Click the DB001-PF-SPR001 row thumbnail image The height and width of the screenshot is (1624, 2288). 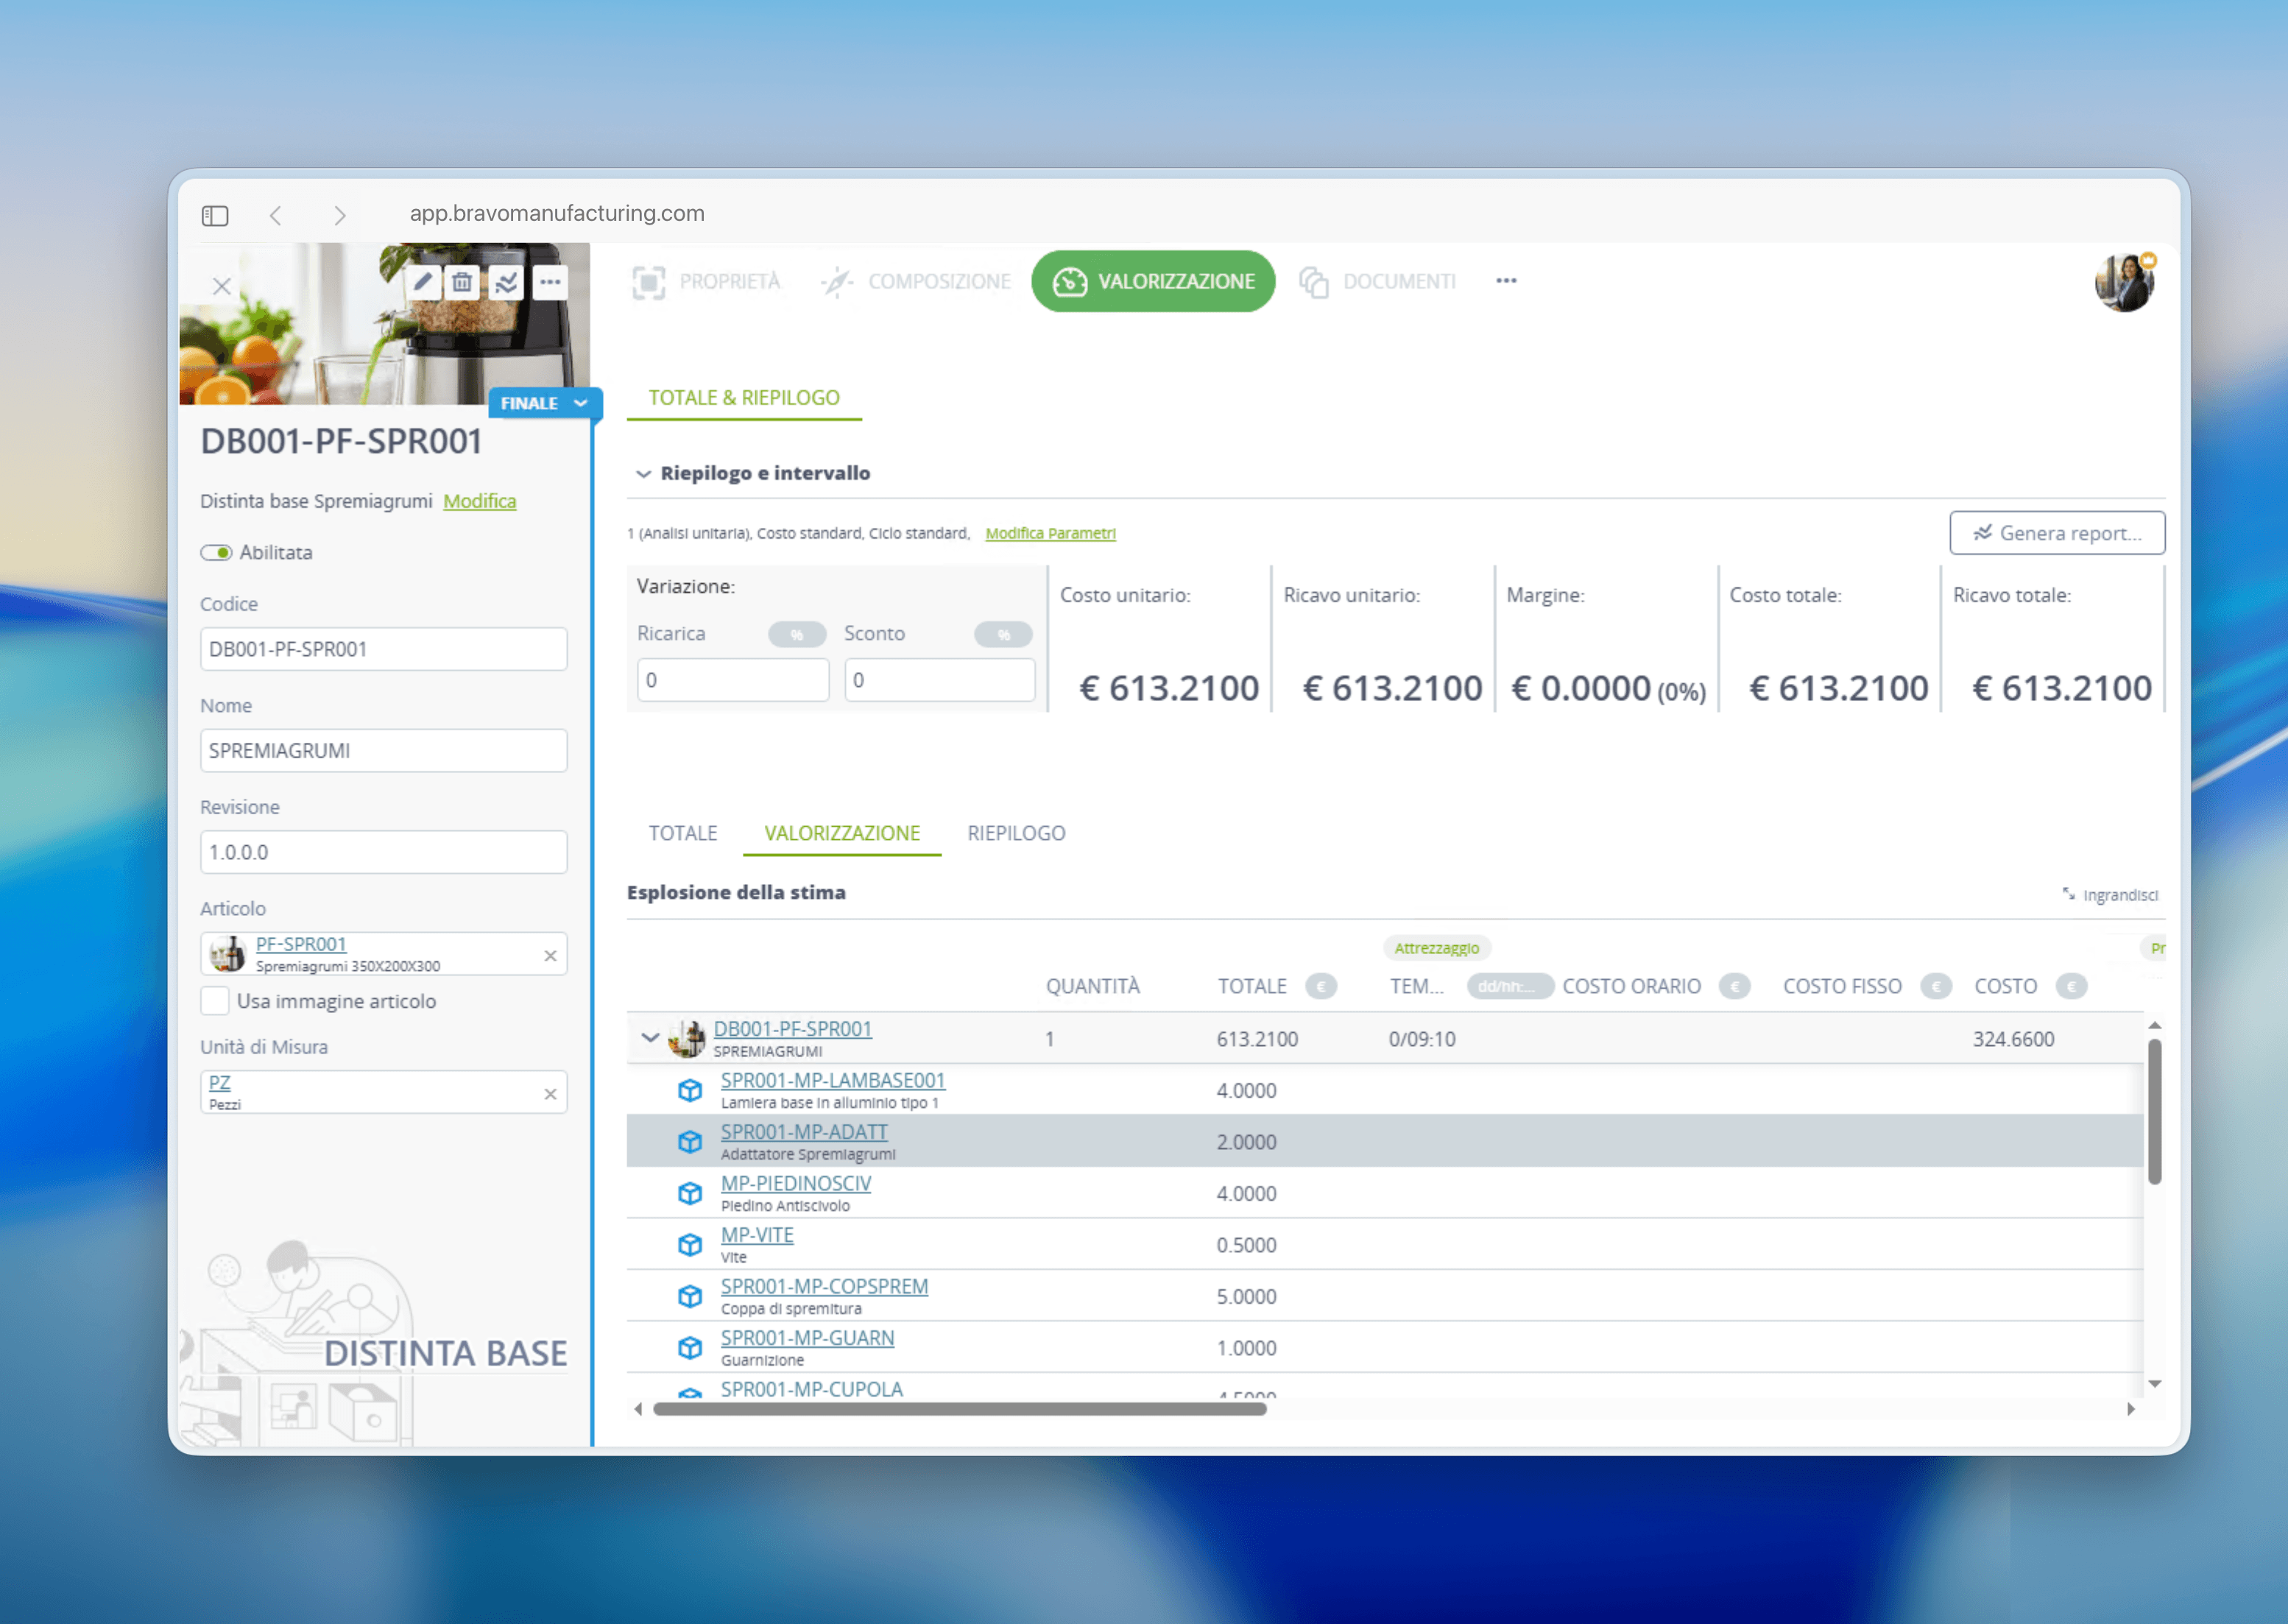[687, 1038]
